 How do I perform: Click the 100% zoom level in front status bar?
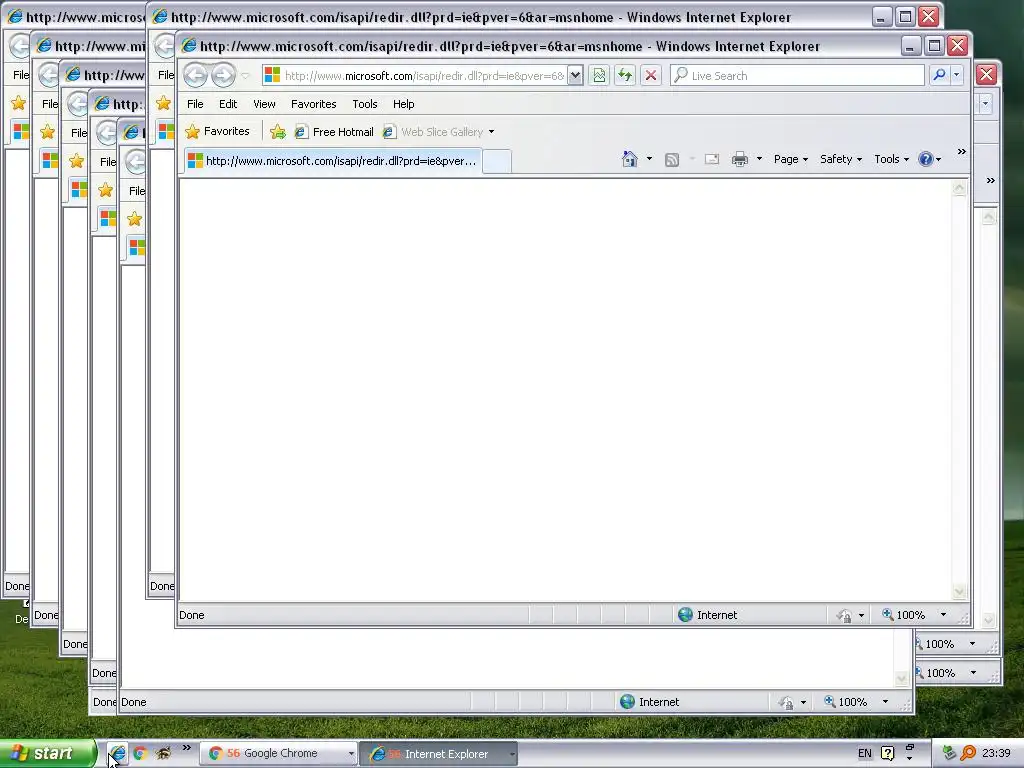click(x=904, y=615)
